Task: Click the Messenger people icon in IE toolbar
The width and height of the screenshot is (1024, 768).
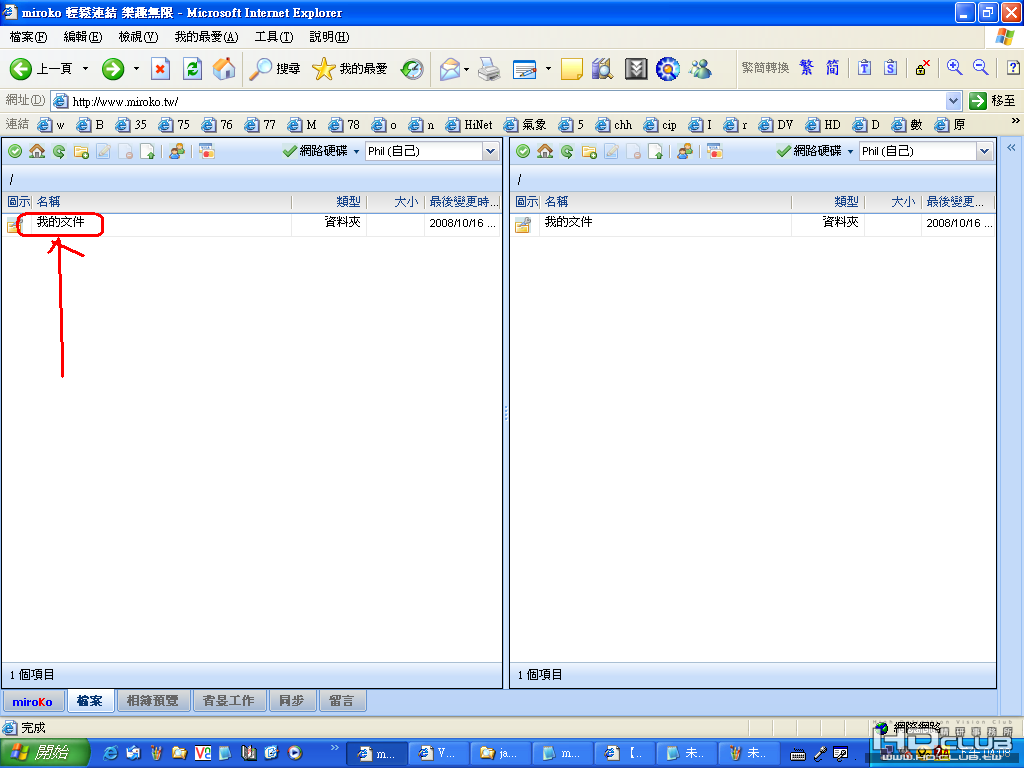Action: [700, 69]
